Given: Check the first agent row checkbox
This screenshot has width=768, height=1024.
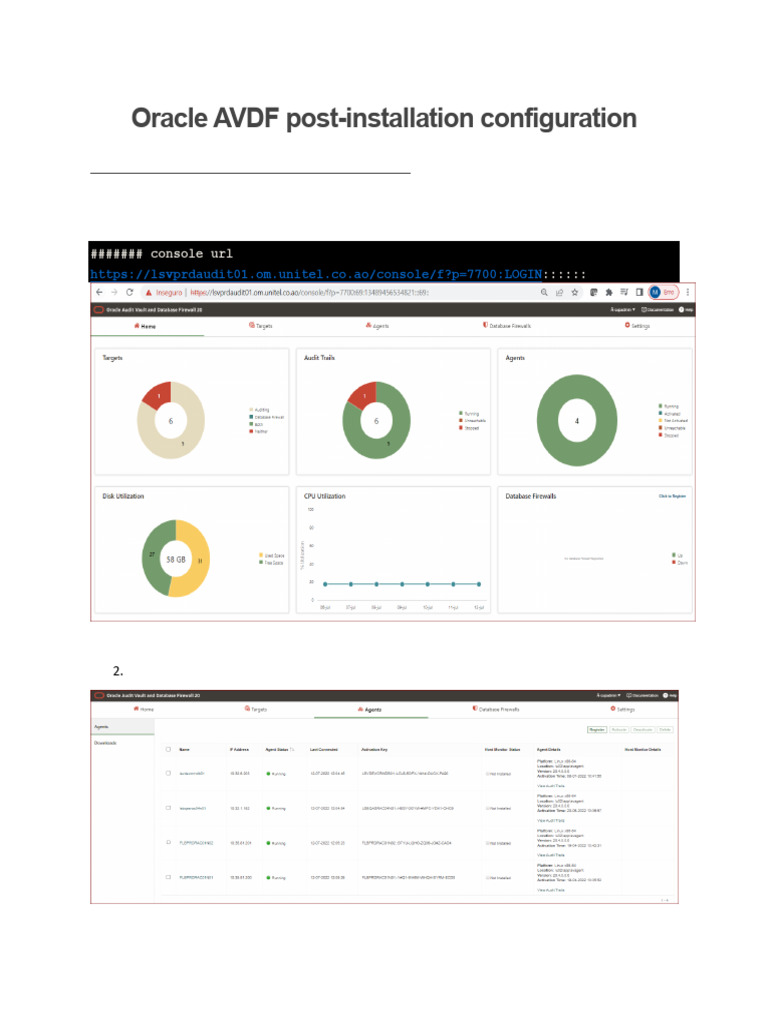Looking at the screenshot, I should coord(168,773).
